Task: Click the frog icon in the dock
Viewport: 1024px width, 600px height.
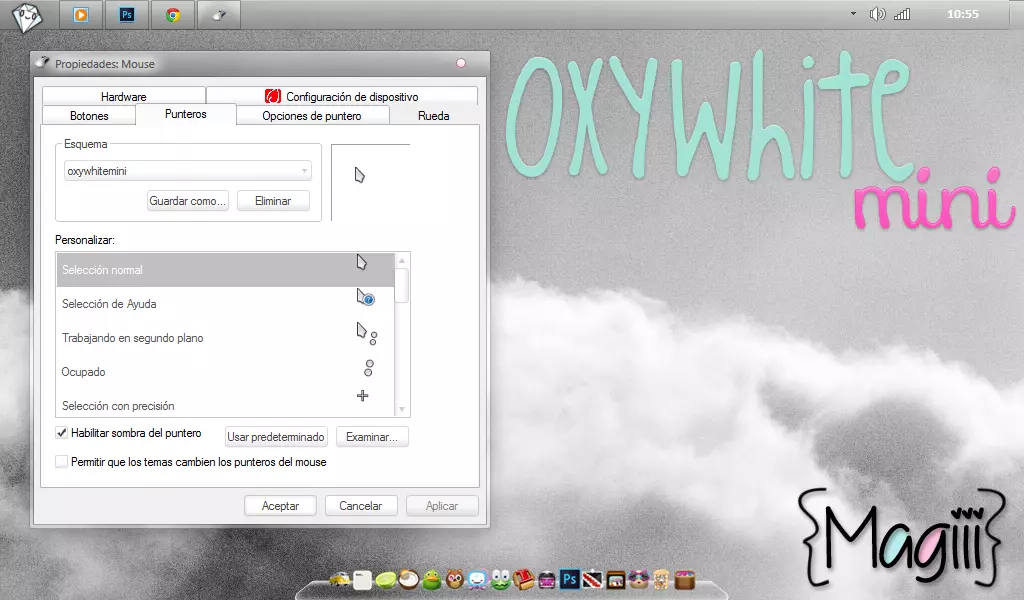Action: 498,580
